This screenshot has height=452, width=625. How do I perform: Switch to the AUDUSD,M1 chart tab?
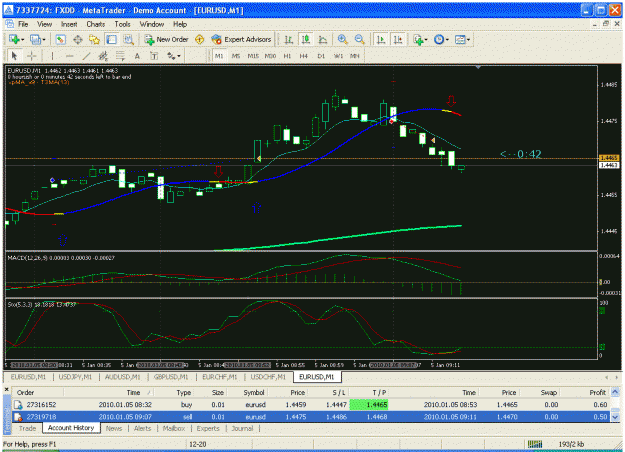(122, 377)
